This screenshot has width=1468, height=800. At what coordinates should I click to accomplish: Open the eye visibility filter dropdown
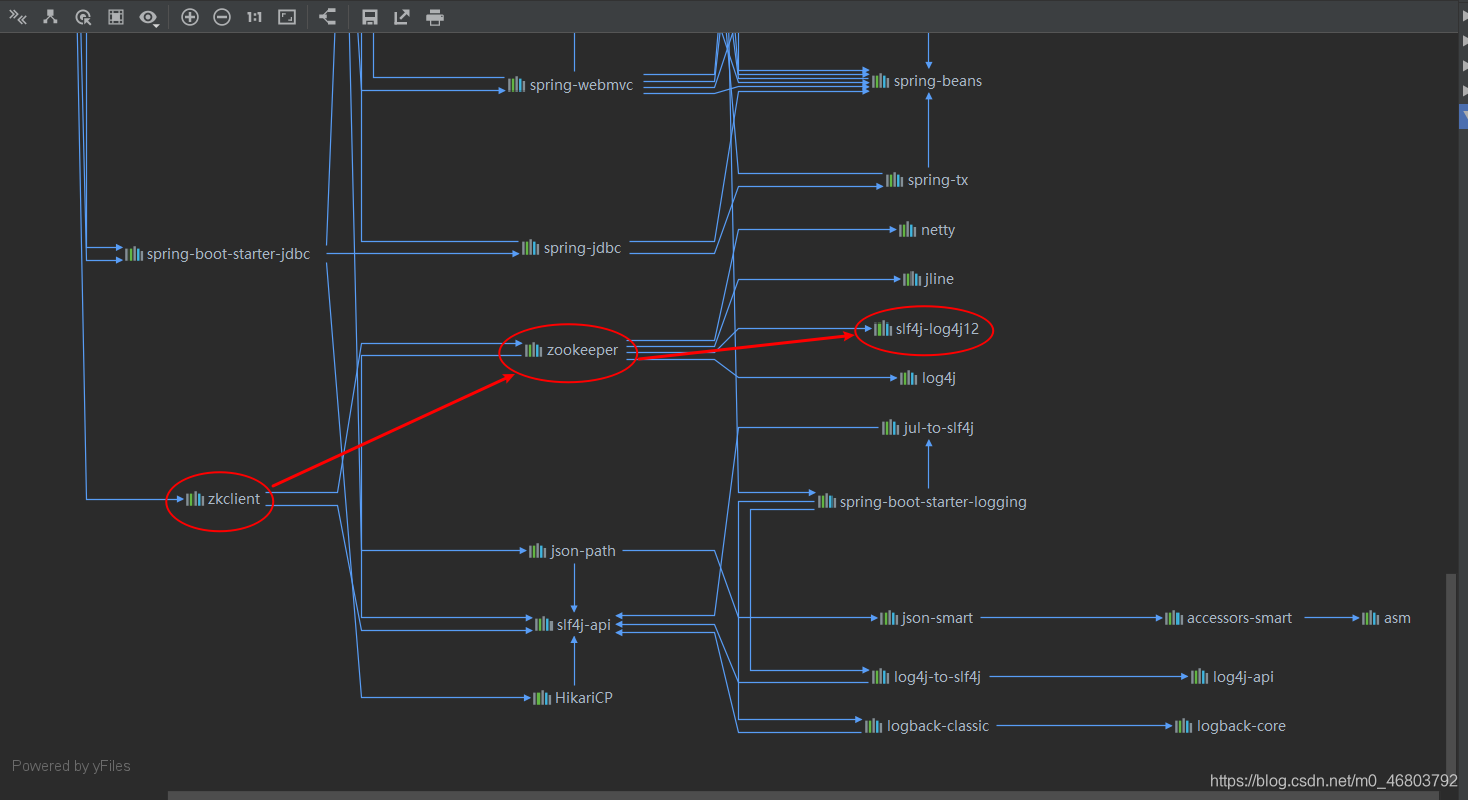pos(149,17)
